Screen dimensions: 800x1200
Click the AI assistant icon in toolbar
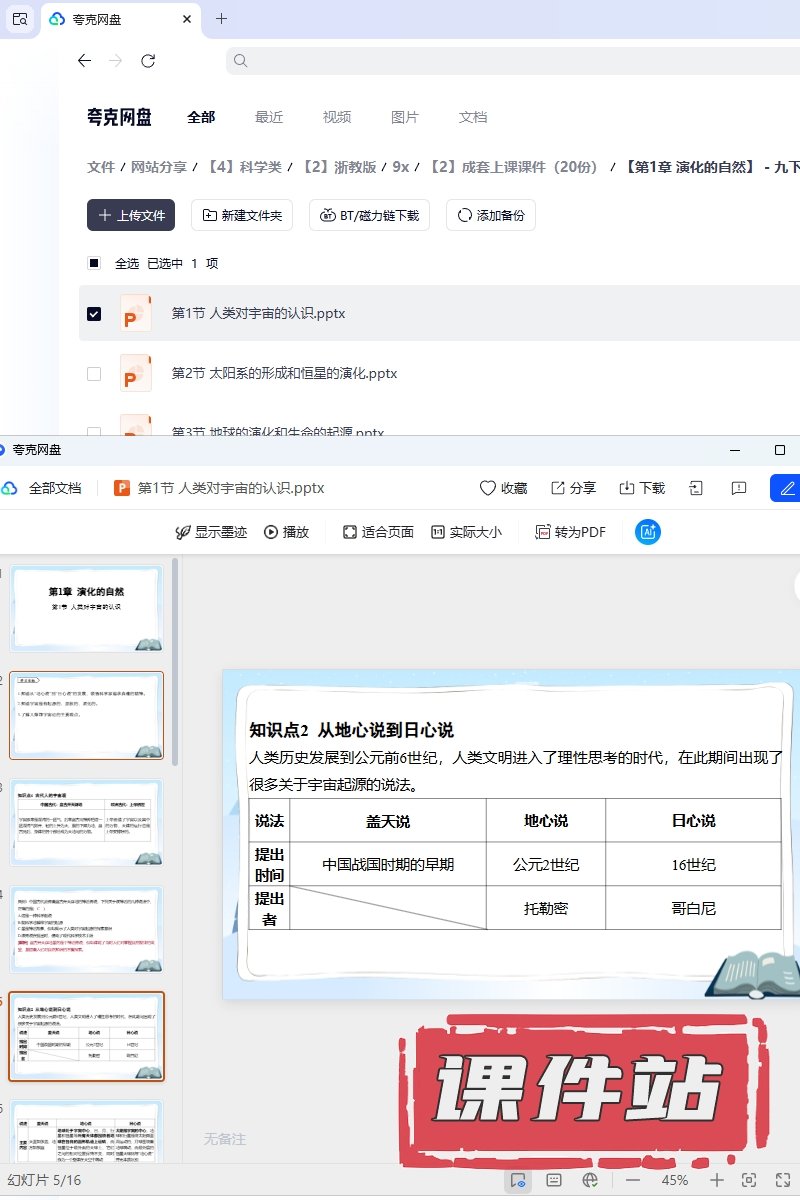648,532
